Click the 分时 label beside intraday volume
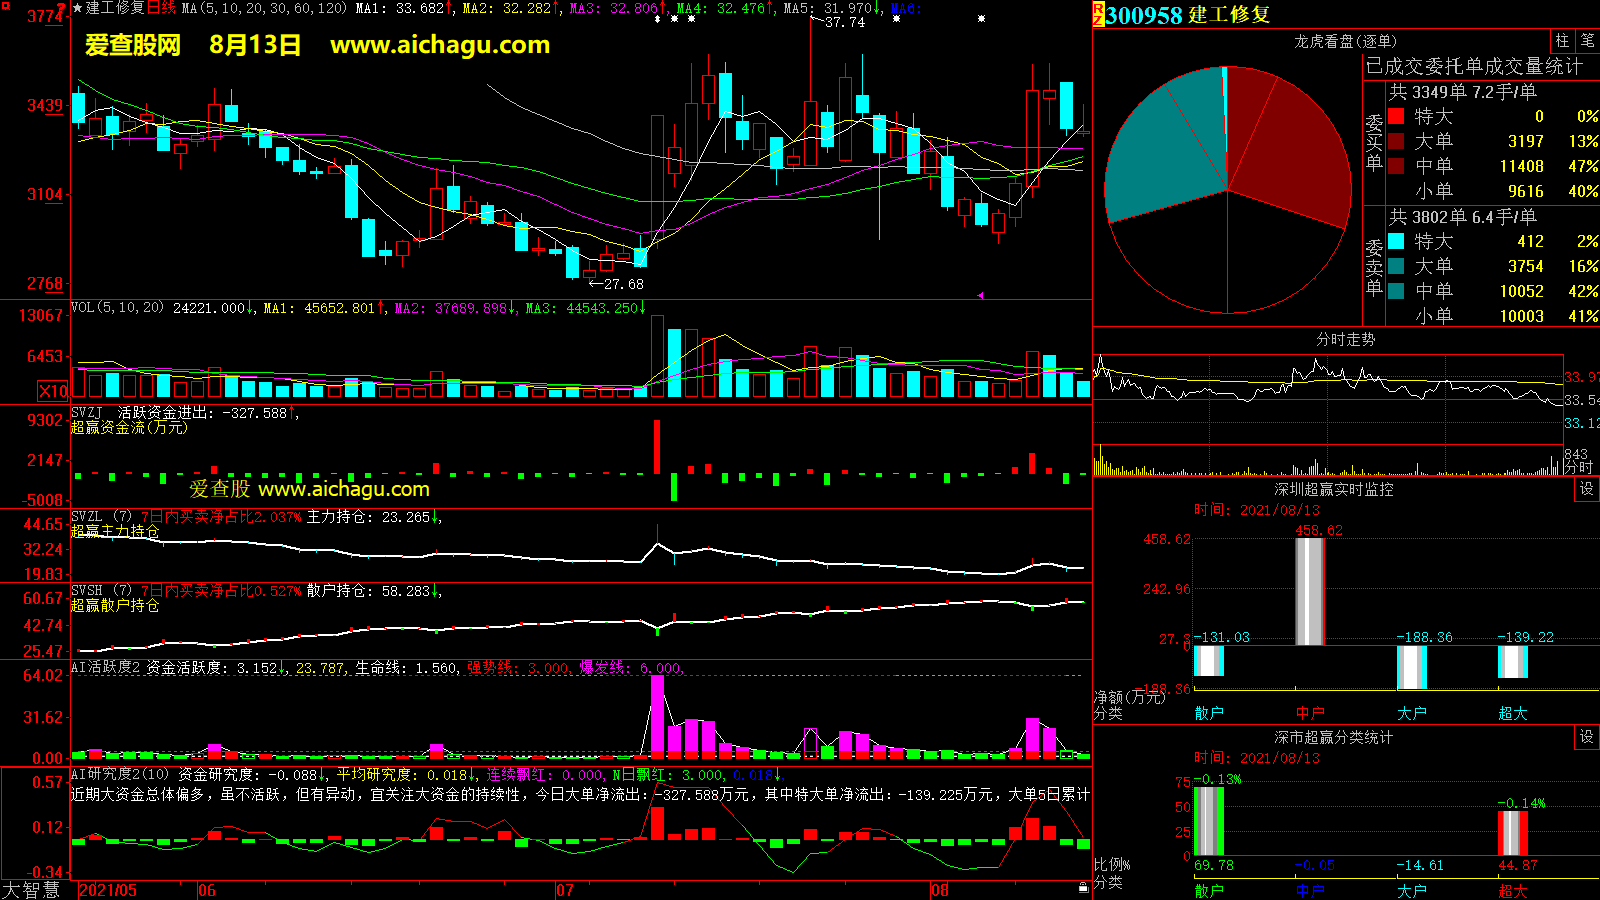 click(x=1578, y=467)
